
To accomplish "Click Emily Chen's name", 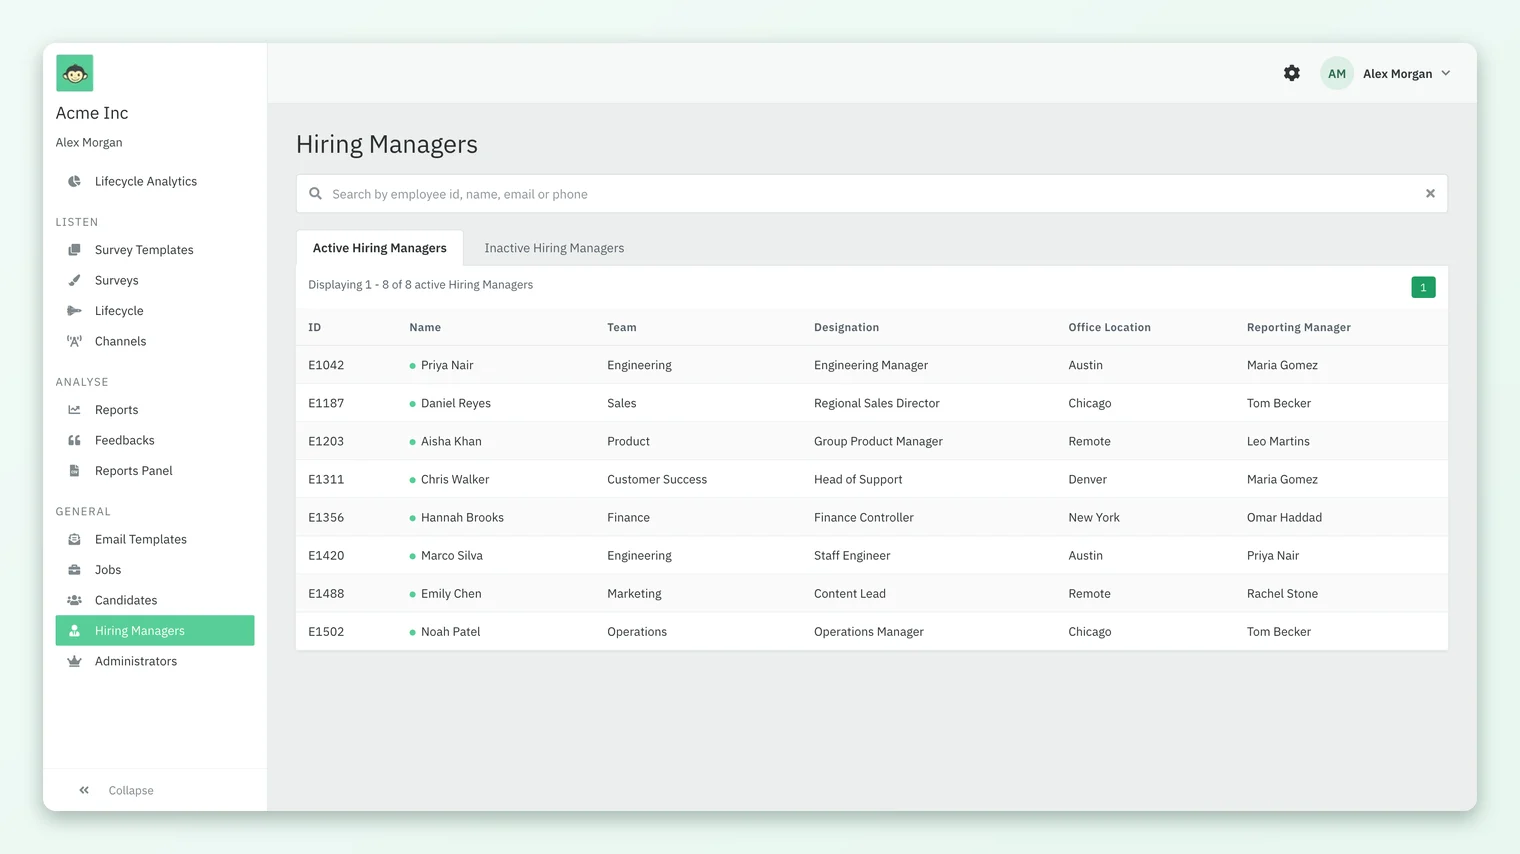I will coord(451,593).
